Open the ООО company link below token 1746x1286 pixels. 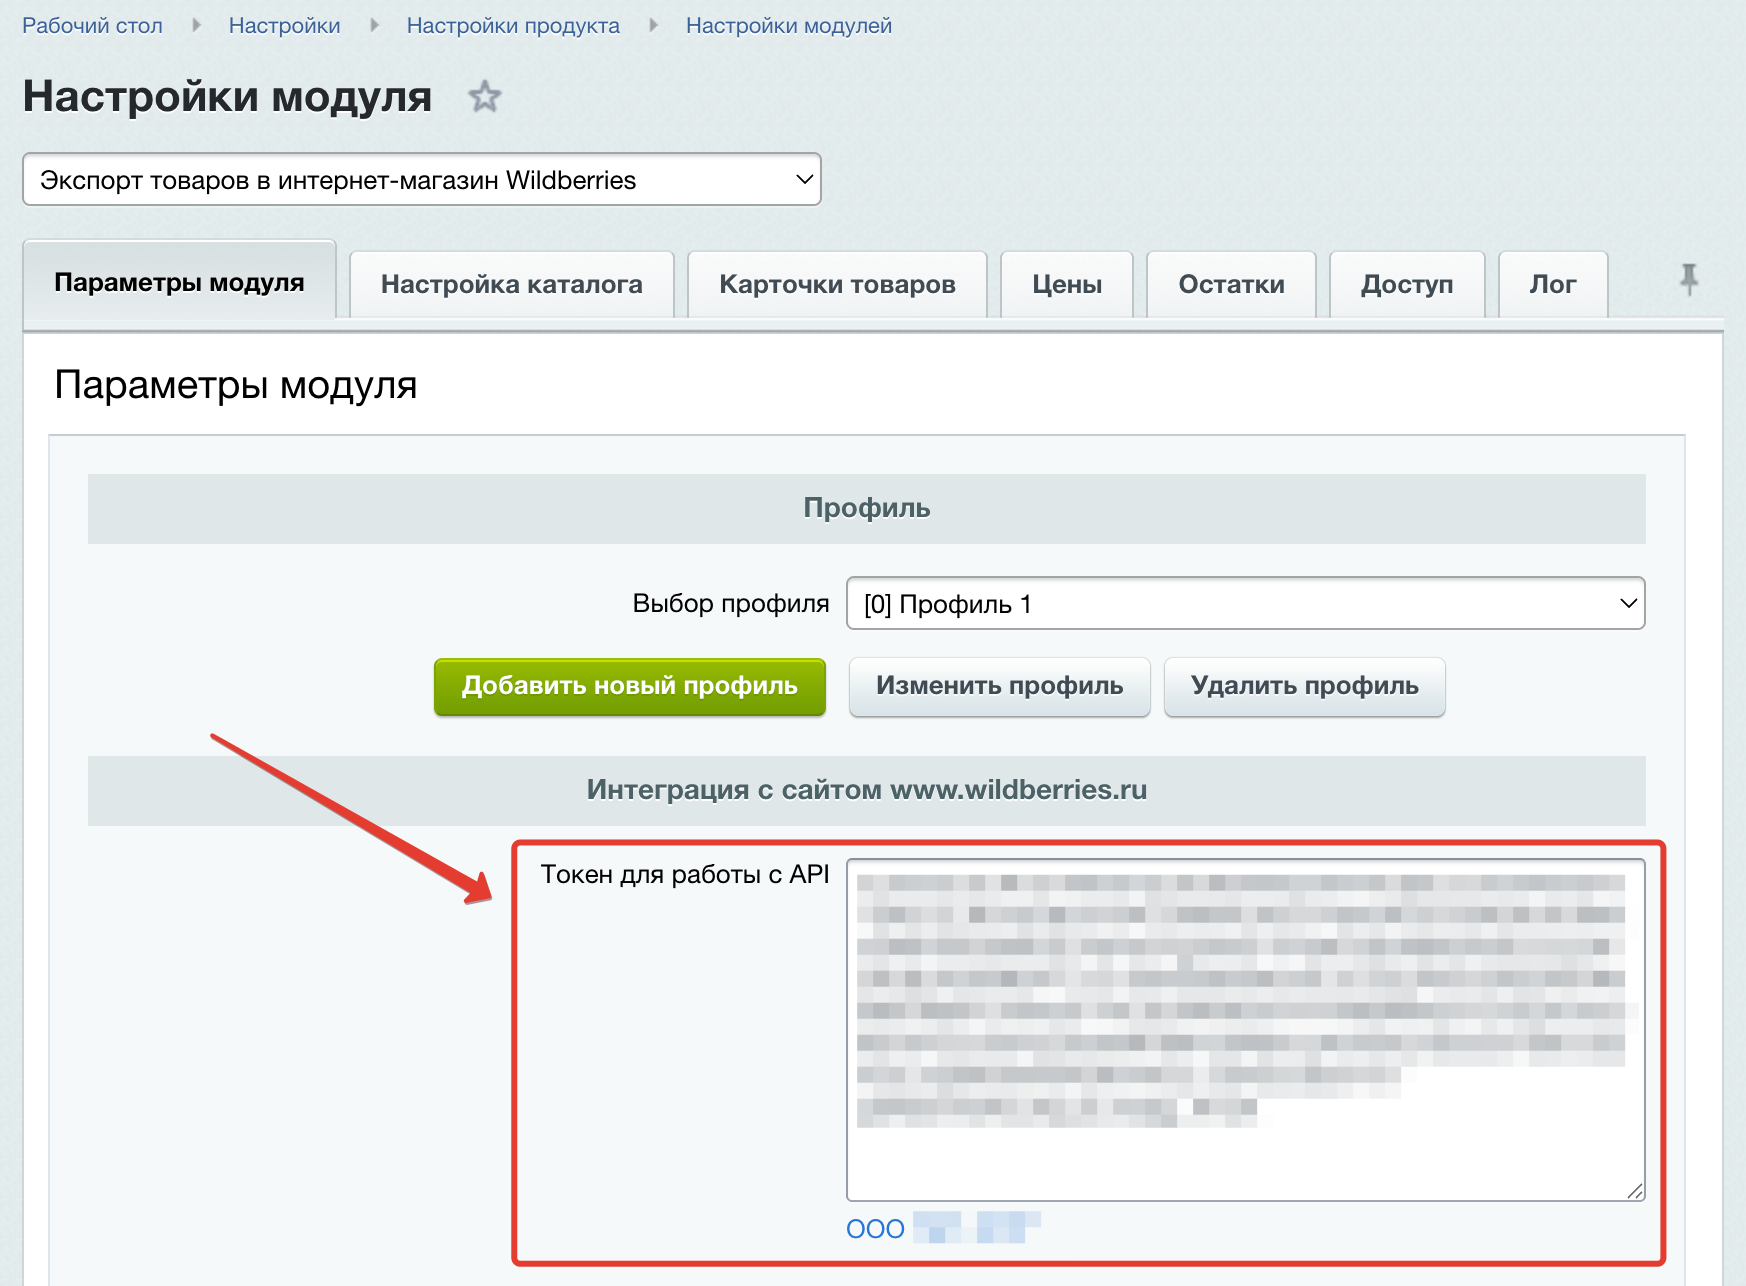pos(942,1228)
